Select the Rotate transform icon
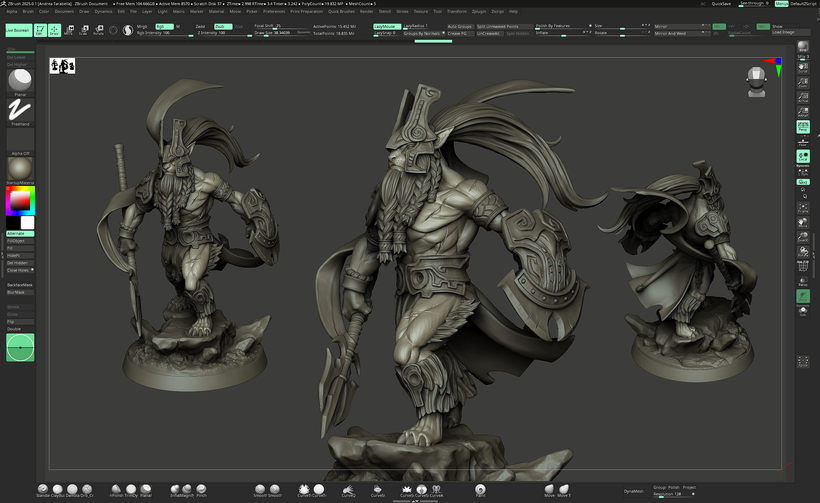Screen dimensions: 820x503 (x=98, y=30)
